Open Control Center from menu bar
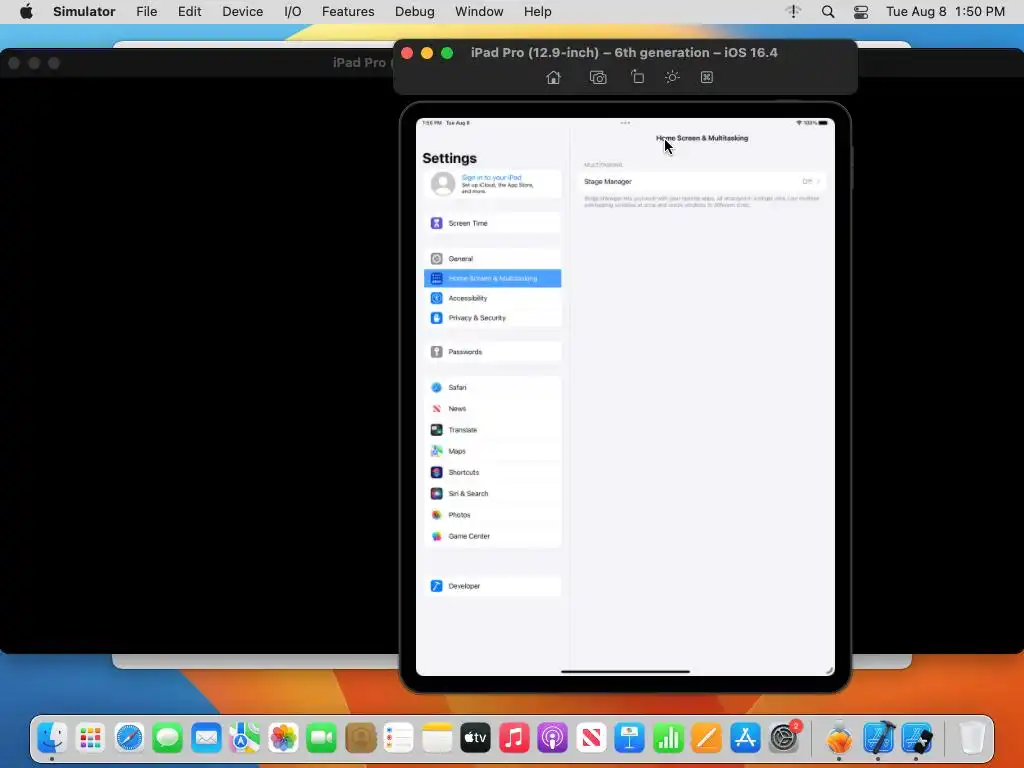This screenshot has height=768, width=1024. [861, 12]
